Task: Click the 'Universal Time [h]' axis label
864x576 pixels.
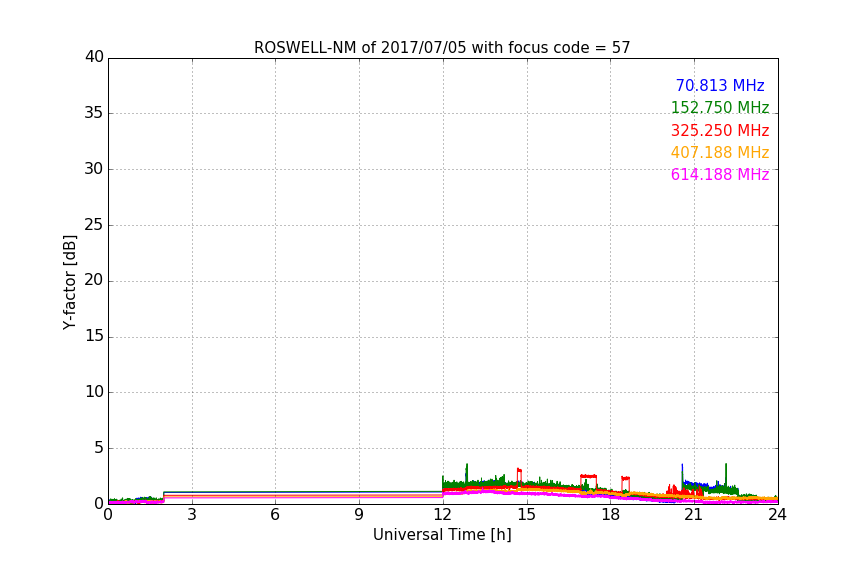Action: tap(442, 535)
